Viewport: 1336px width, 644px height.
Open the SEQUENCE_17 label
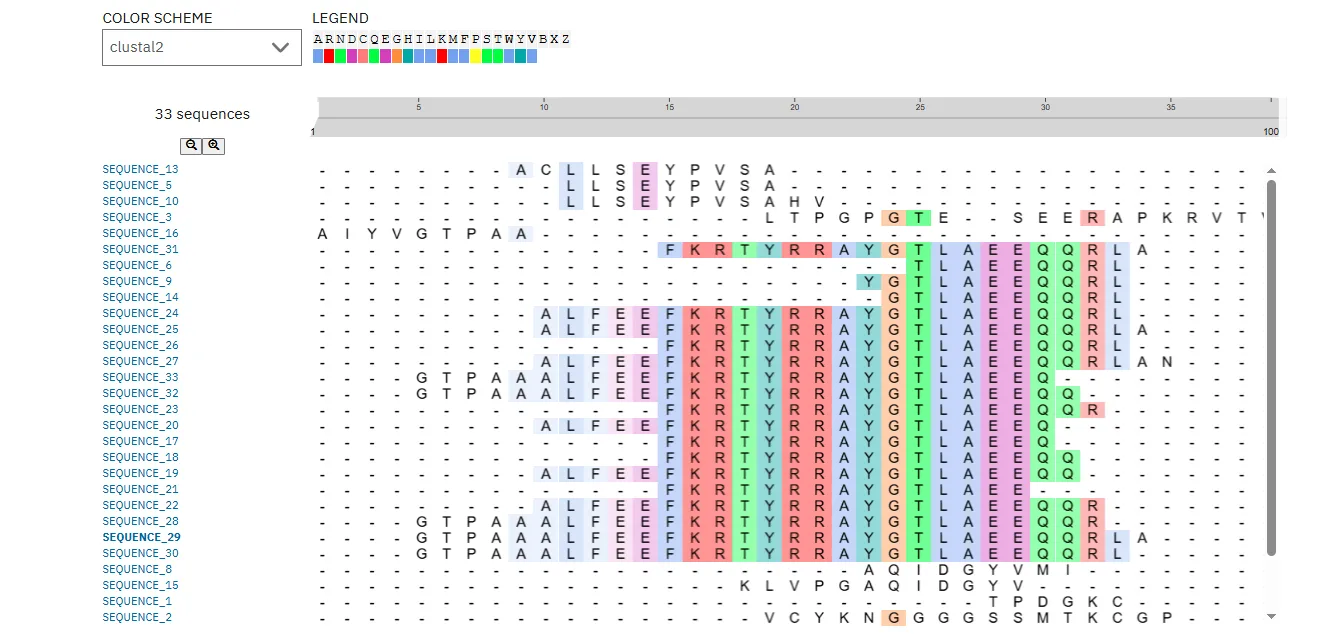click(x=140, y=441)
